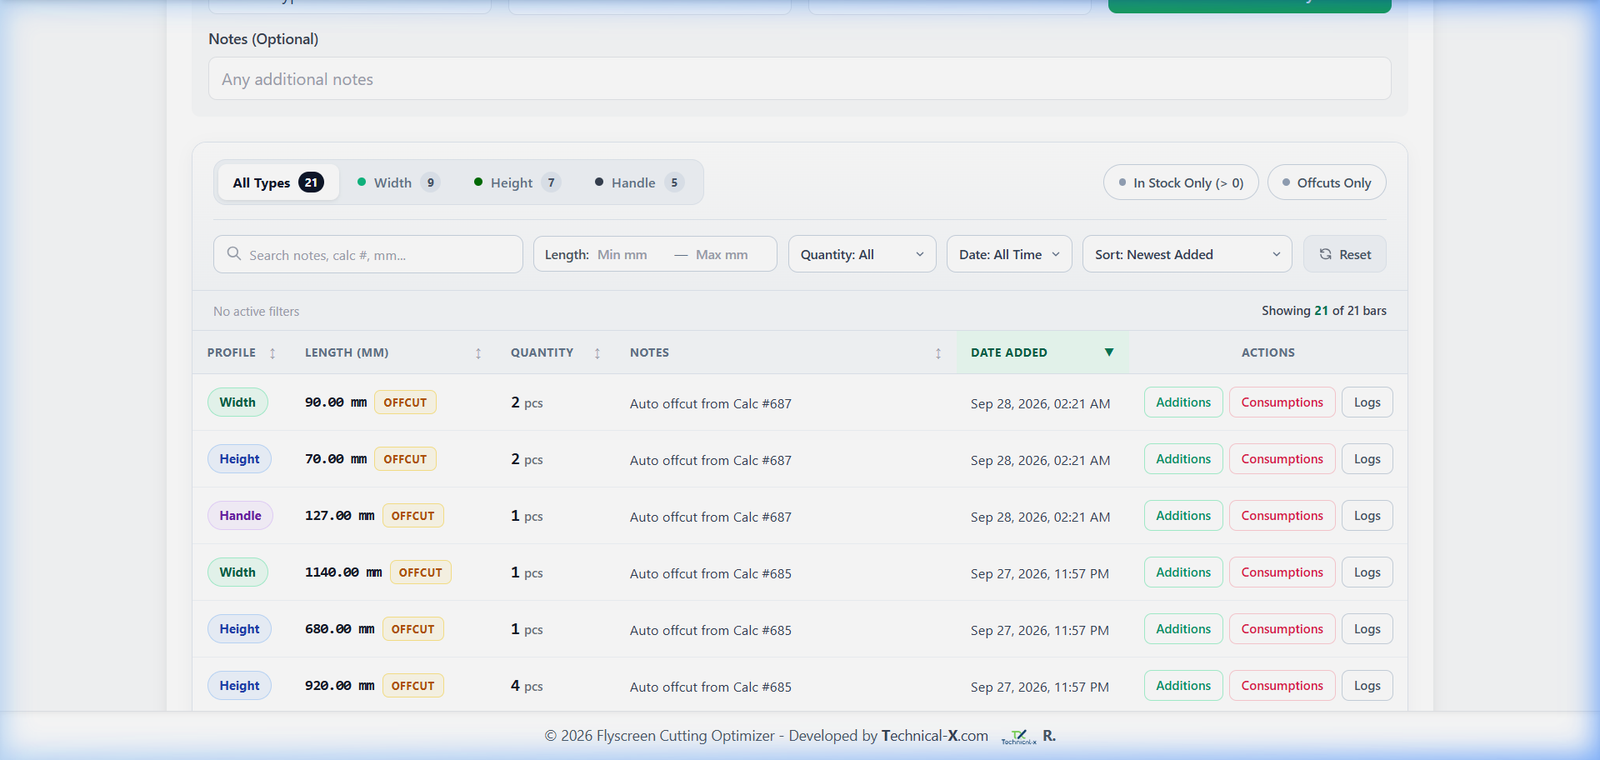Open Consumptions for 70.00 mm Height row
The height and width of the screenshot is (760, 1600).
pos(1282,459)
